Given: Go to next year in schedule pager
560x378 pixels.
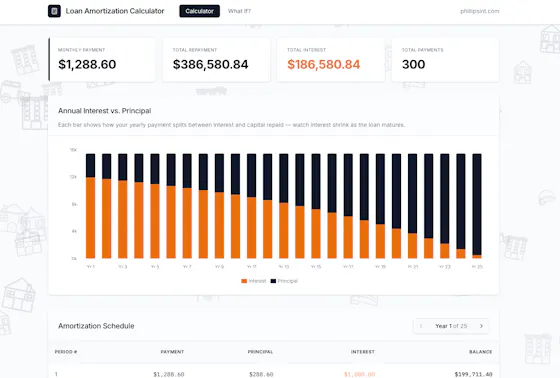Looking at the screenshot, I should pyautogui.click(x=481, y=326).
